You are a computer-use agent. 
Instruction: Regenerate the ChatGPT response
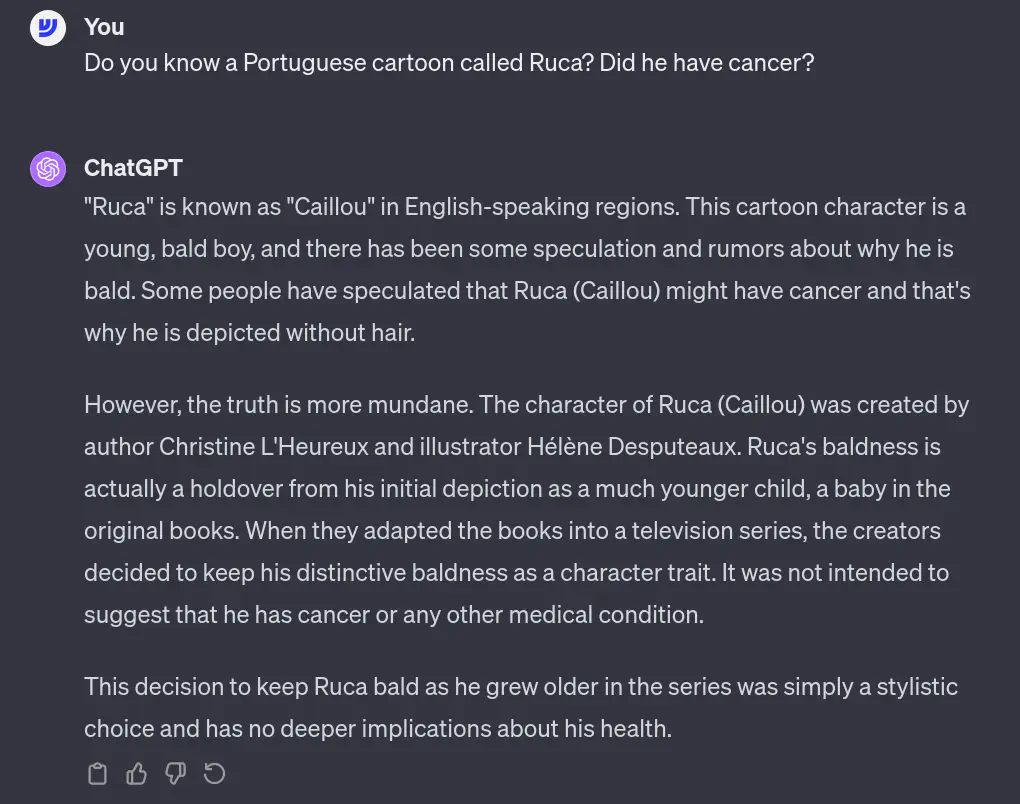pos(214,773)
